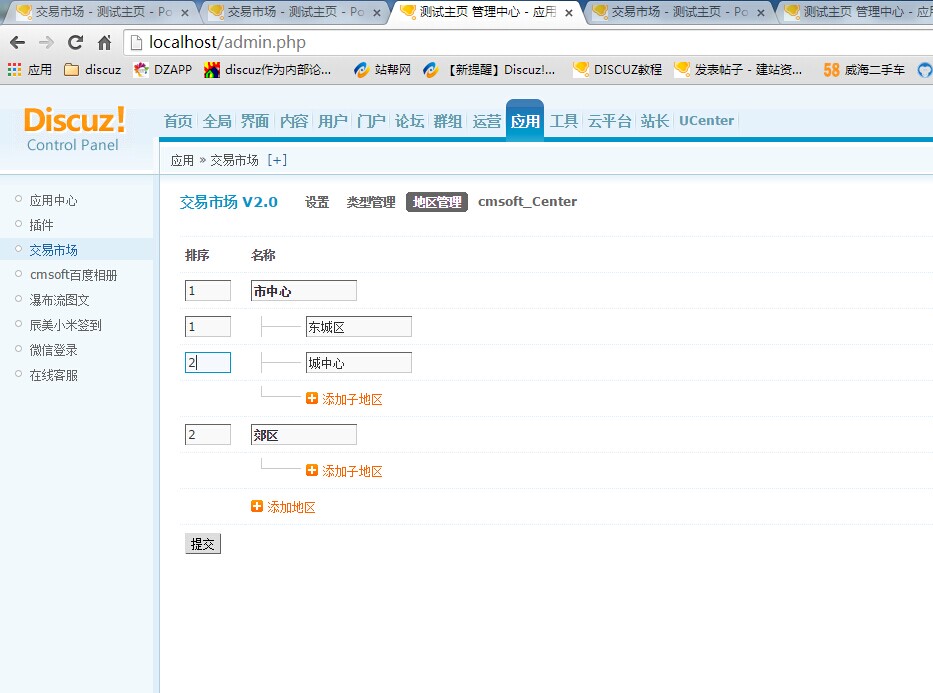Open 在线客服 in the sidebar
This screenshot has width=933, height=693.
[x=54, y=375]
